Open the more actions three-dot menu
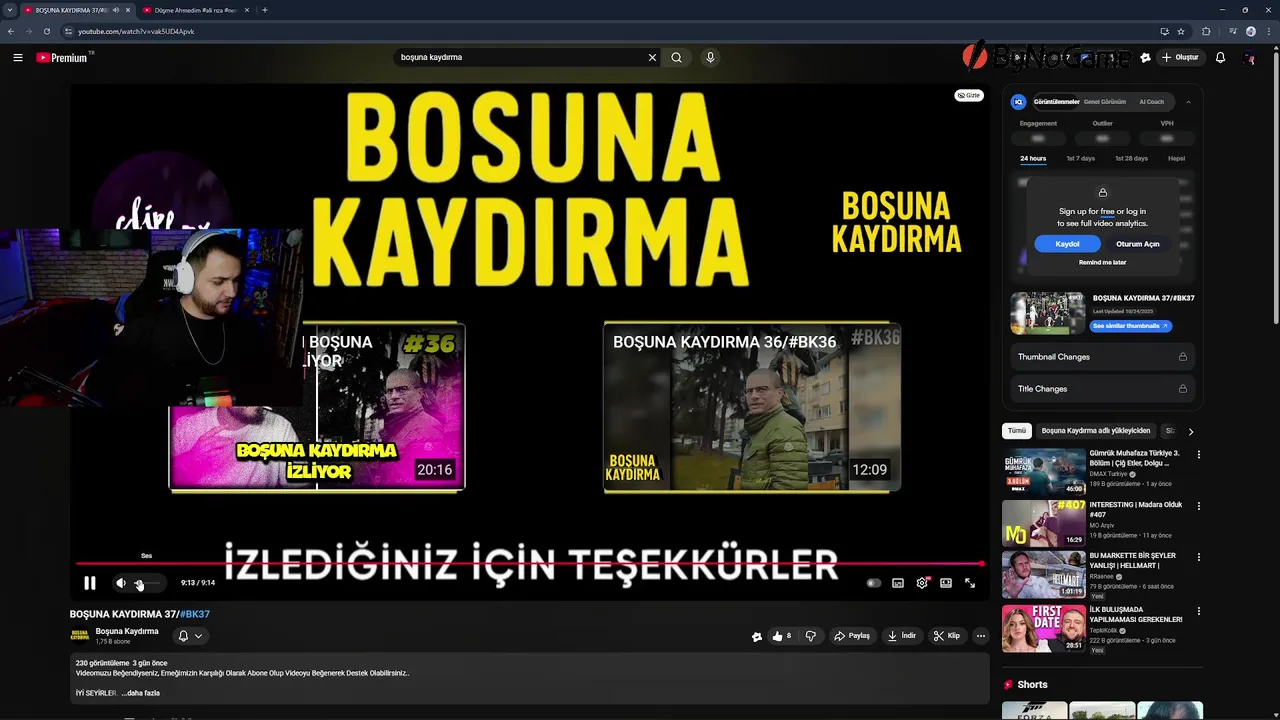This screenshot has height=720, width=1280. point(980,636)
